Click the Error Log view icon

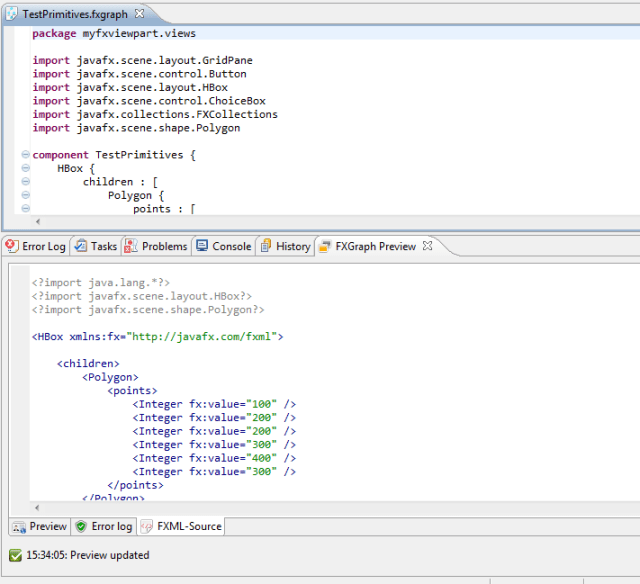(x=12, y=246)
